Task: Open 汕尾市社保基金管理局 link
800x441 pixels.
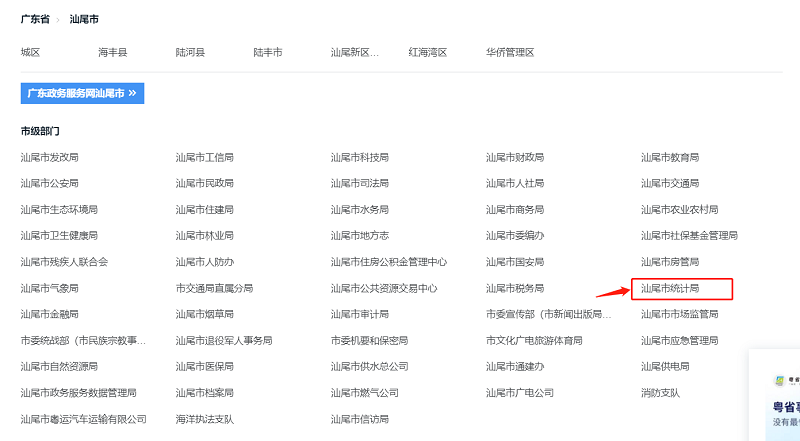Action: click(x=689, y=235)
